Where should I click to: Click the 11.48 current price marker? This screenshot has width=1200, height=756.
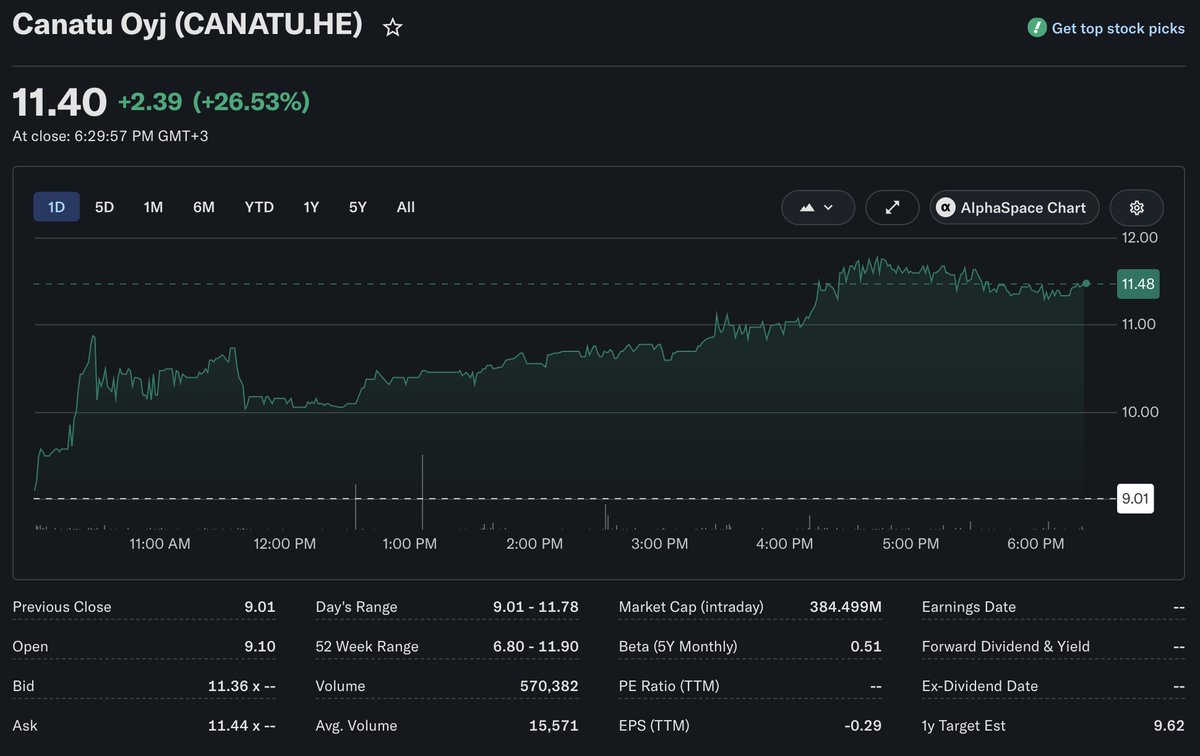[1138, 284]
